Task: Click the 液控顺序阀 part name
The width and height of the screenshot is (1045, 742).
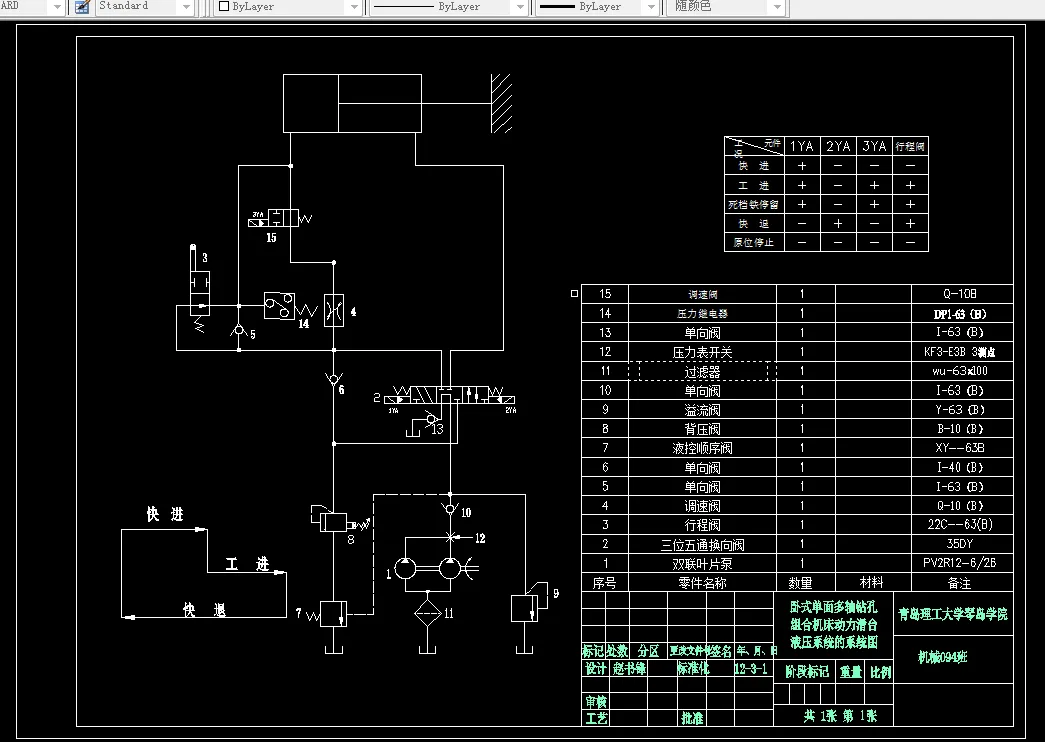Action: (x=702, y=448)
